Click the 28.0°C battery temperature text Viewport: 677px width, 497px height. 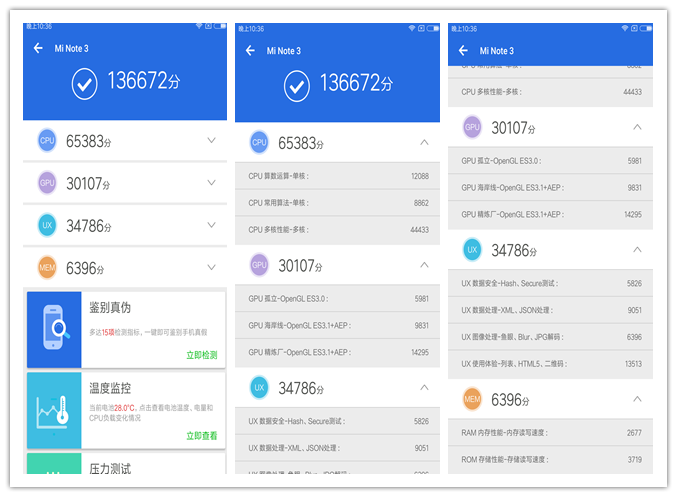(x=125, y=408)
